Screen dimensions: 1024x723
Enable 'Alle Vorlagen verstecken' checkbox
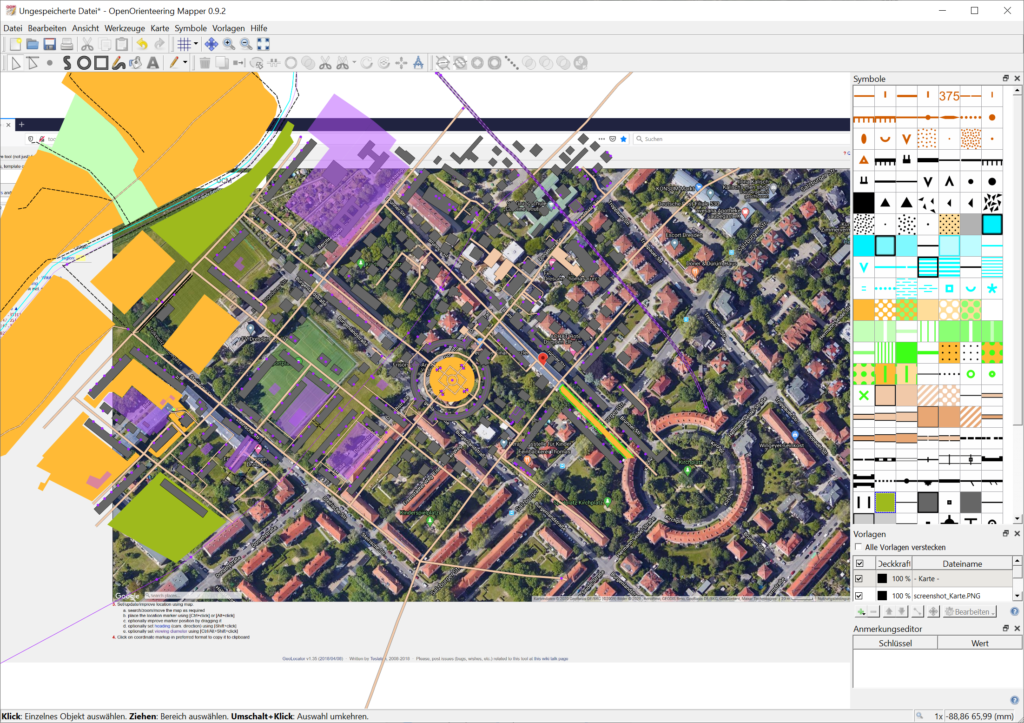pos(858,547)
